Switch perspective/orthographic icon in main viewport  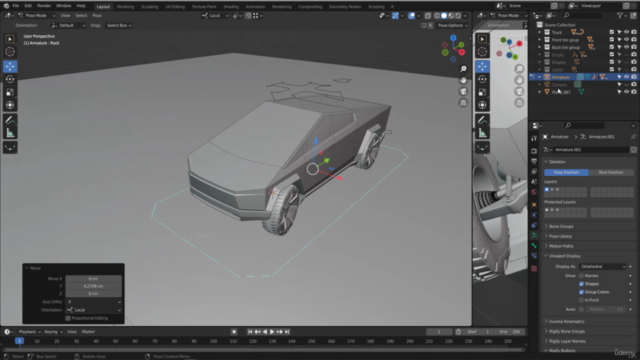click(463, 103)
